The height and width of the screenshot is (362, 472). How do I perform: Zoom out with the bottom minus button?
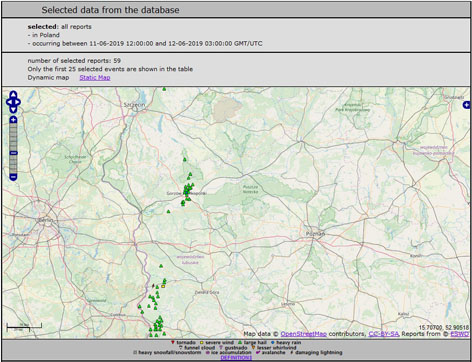pos(13,177)
